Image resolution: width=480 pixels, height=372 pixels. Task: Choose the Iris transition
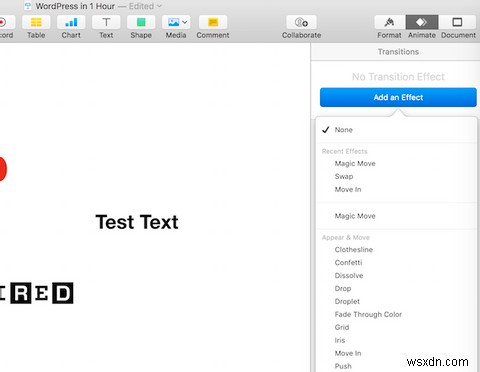pos(396,340)
